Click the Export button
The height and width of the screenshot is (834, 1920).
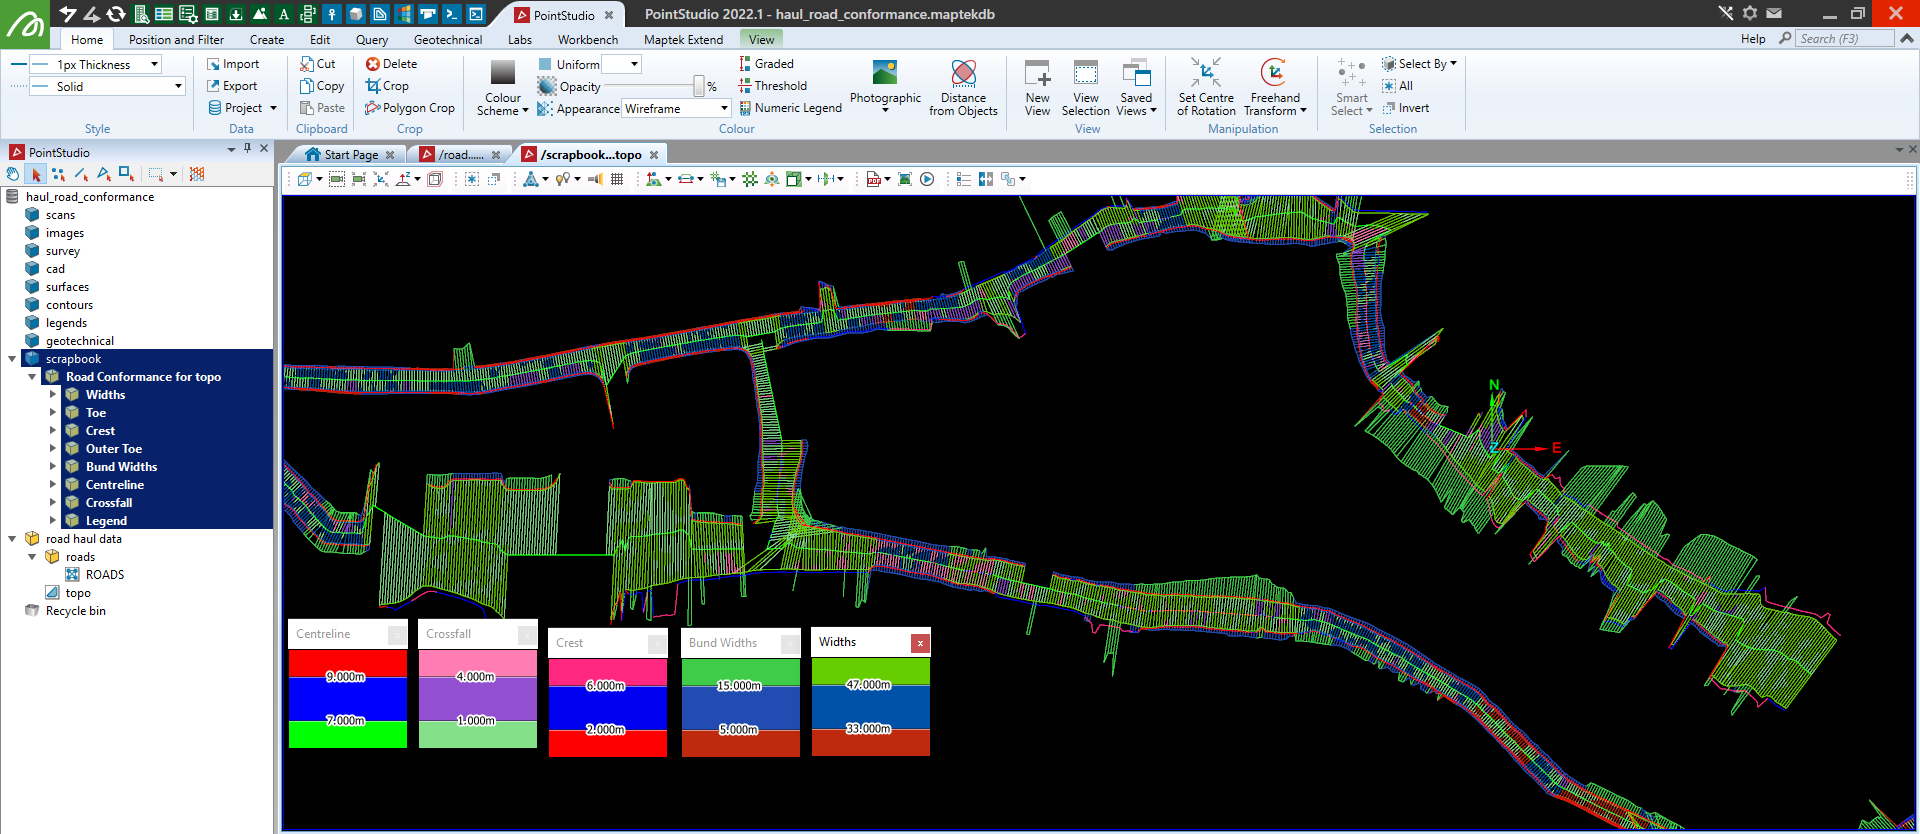pyautogui.click(x=232, y=86)
